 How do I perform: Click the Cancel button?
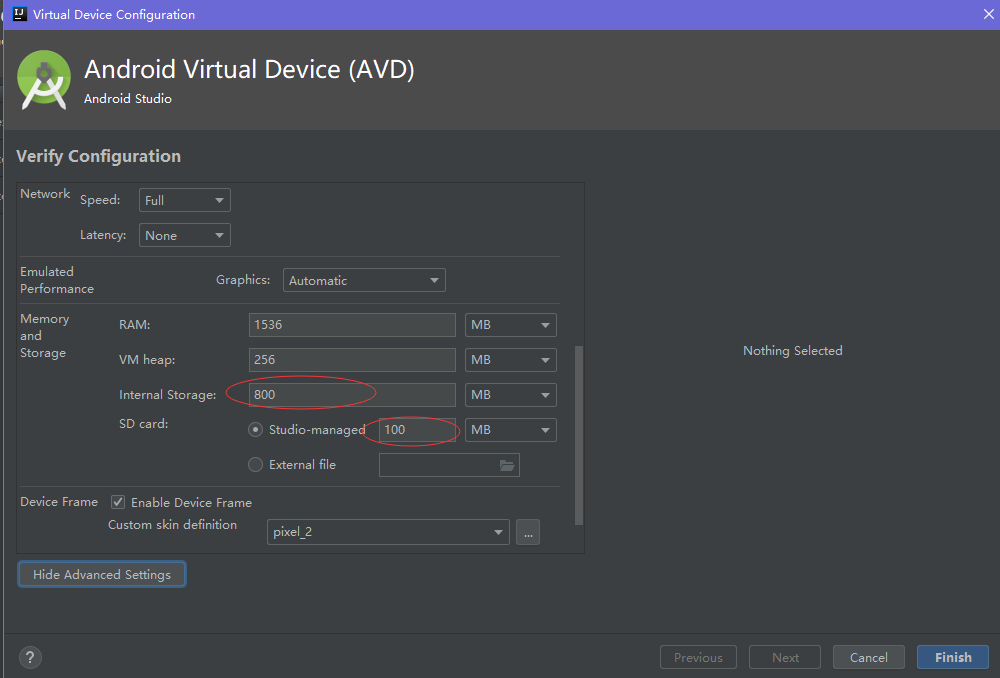pyautogui.click(x=869, y=657)
